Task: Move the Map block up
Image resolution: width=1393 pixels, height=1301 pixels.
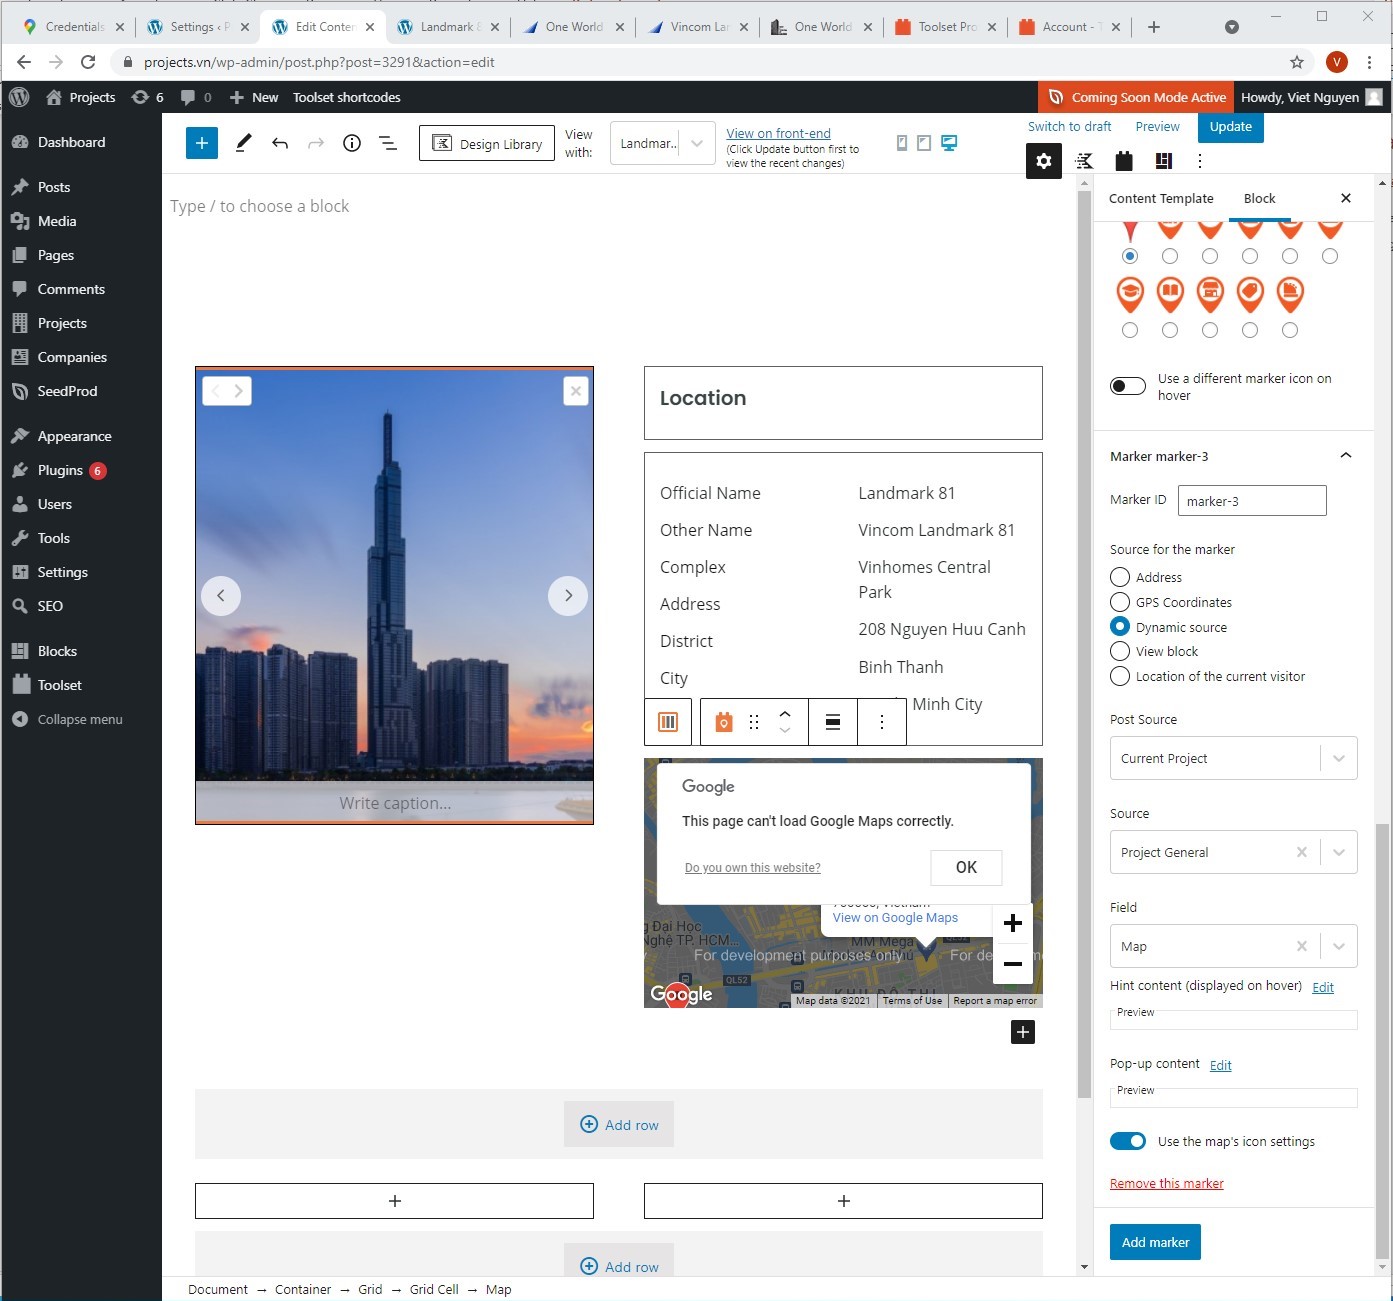Action: tap(785, 713)
